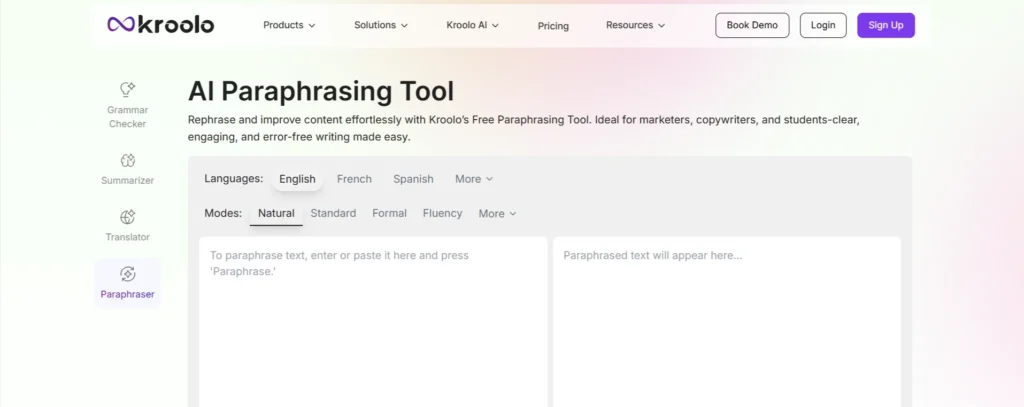The width and height of the screenshot is (1024, 407).
Task: Click the Summarizer label
Action: point(127,180)
